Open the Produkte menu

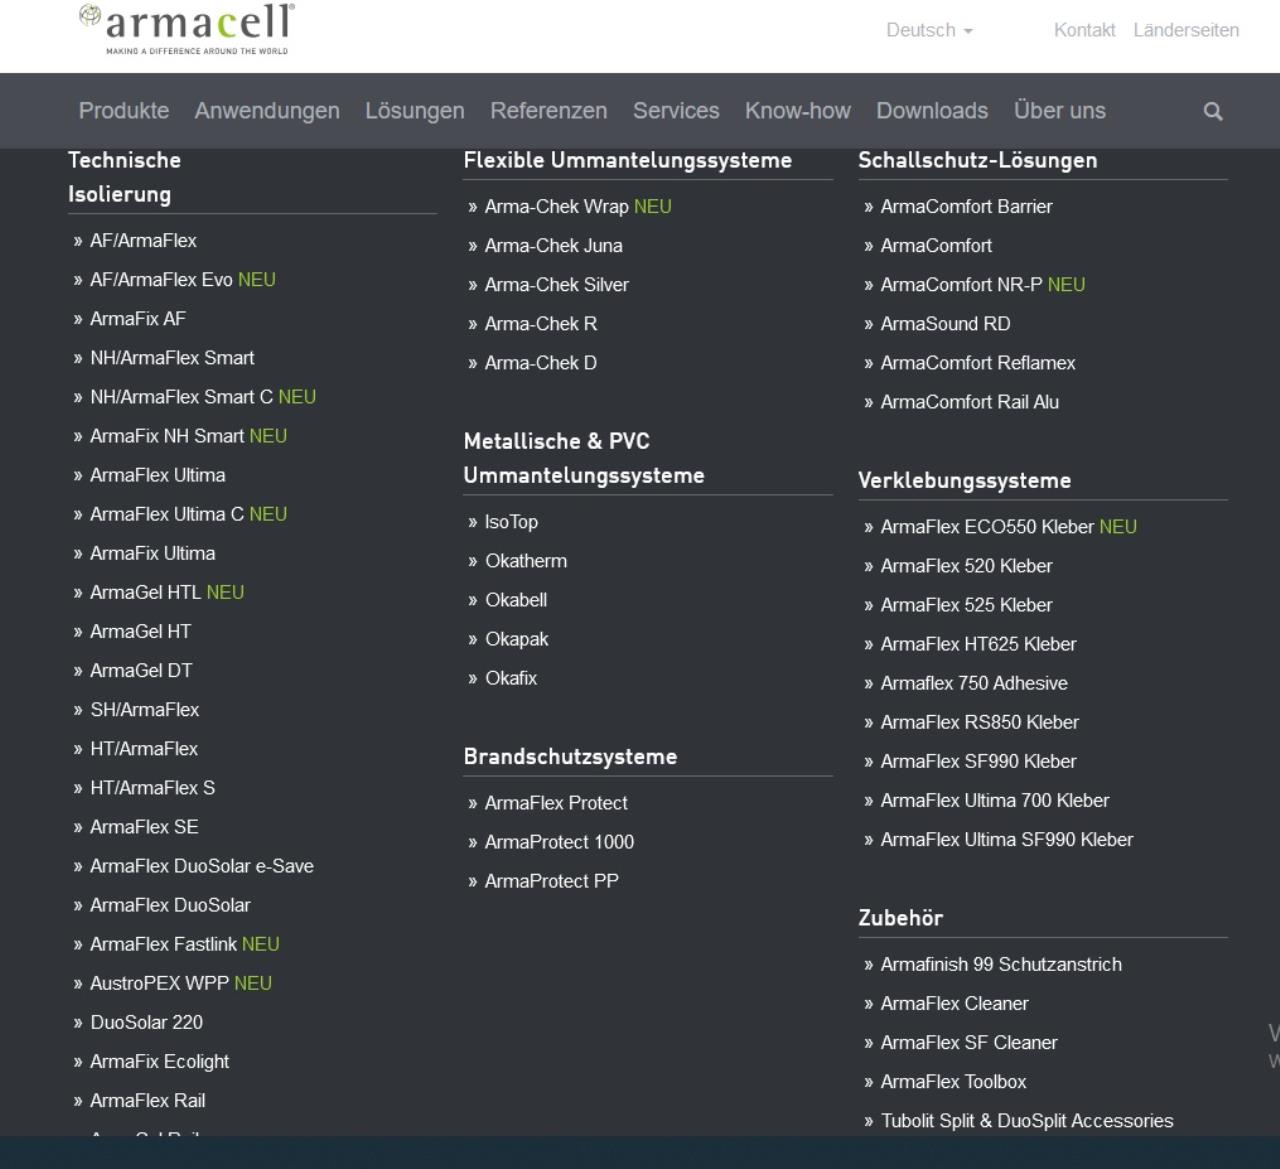coord(124,111)
